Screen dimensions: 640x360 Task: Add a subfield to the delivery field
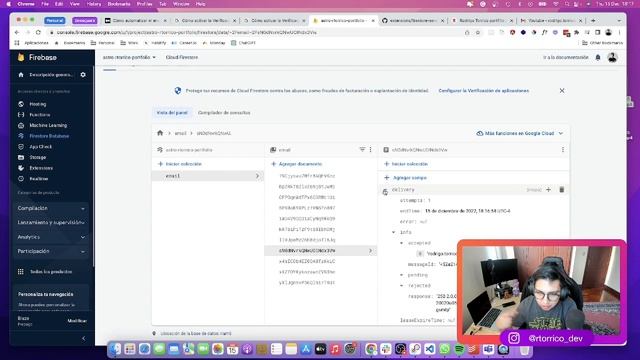tap(548, 189)
